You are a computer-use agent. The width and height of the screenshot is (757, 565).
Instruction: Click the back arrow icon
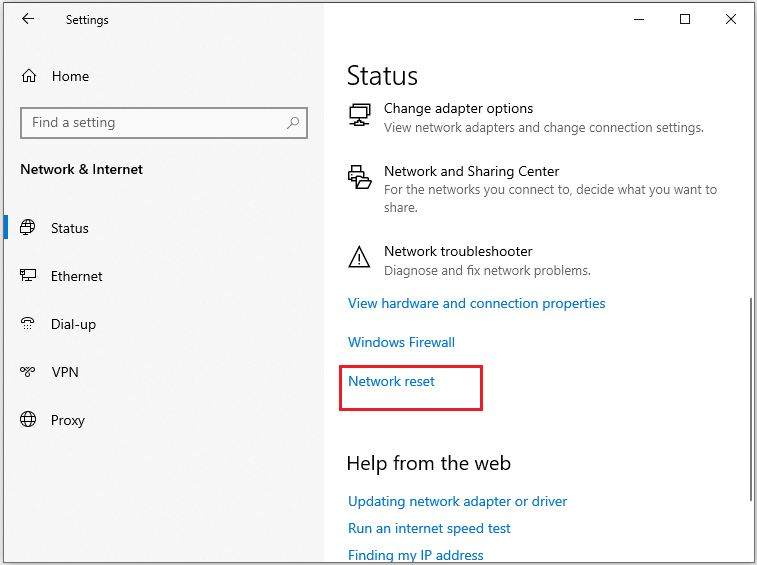click(28, 19)
